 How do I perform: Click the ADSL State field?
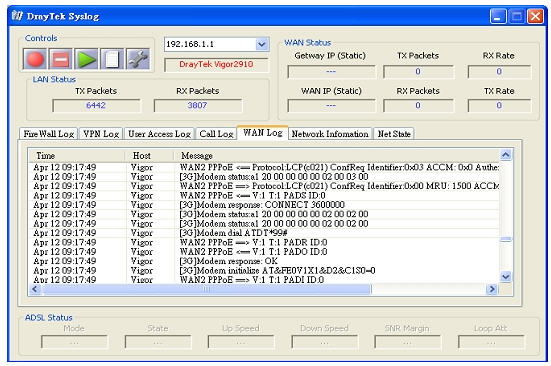point(158,342)
